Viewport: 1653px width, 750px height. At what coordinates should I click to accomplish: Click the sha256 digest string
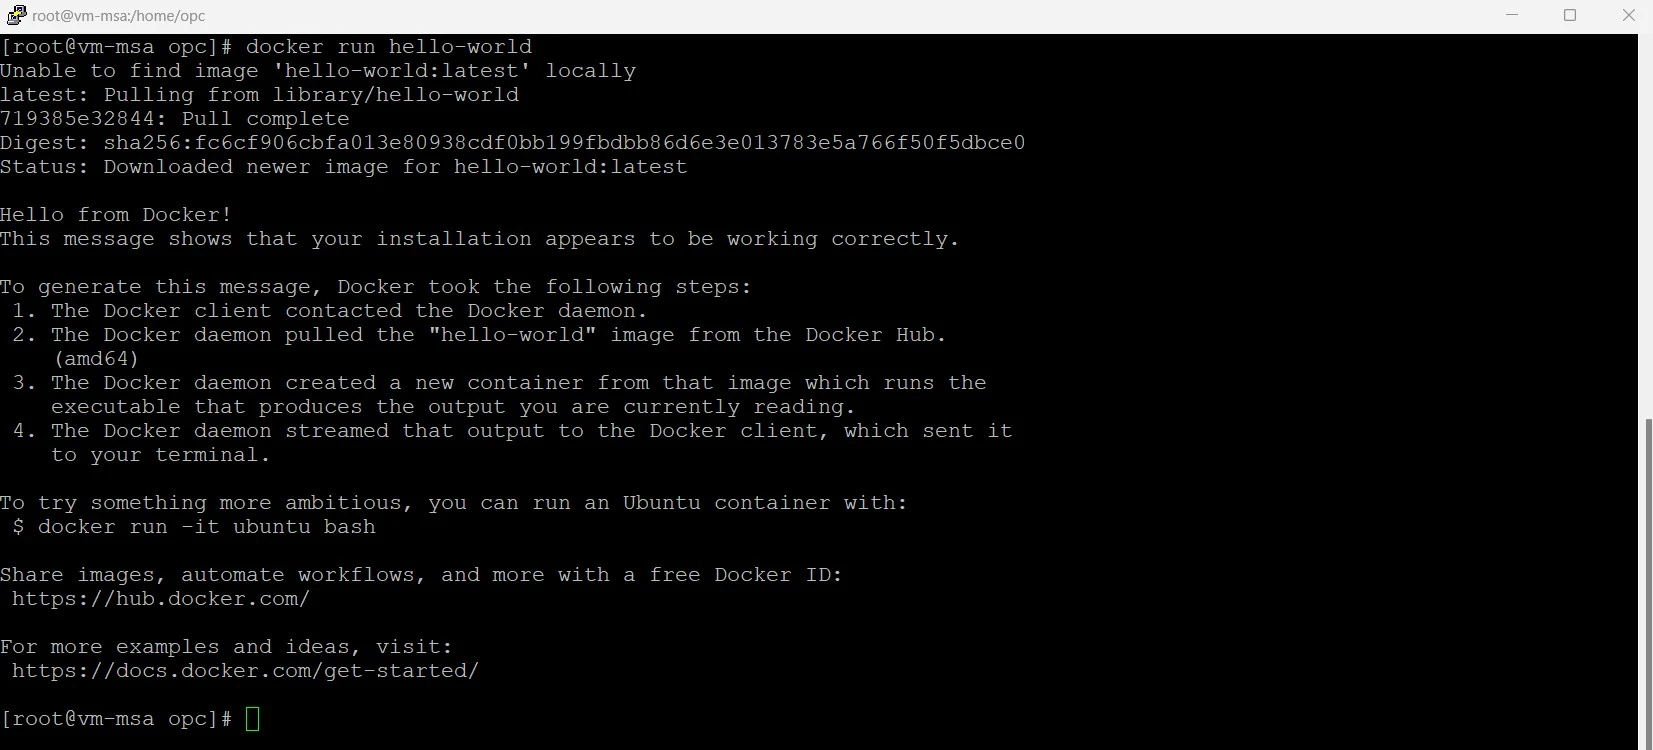tap(564, 143)
